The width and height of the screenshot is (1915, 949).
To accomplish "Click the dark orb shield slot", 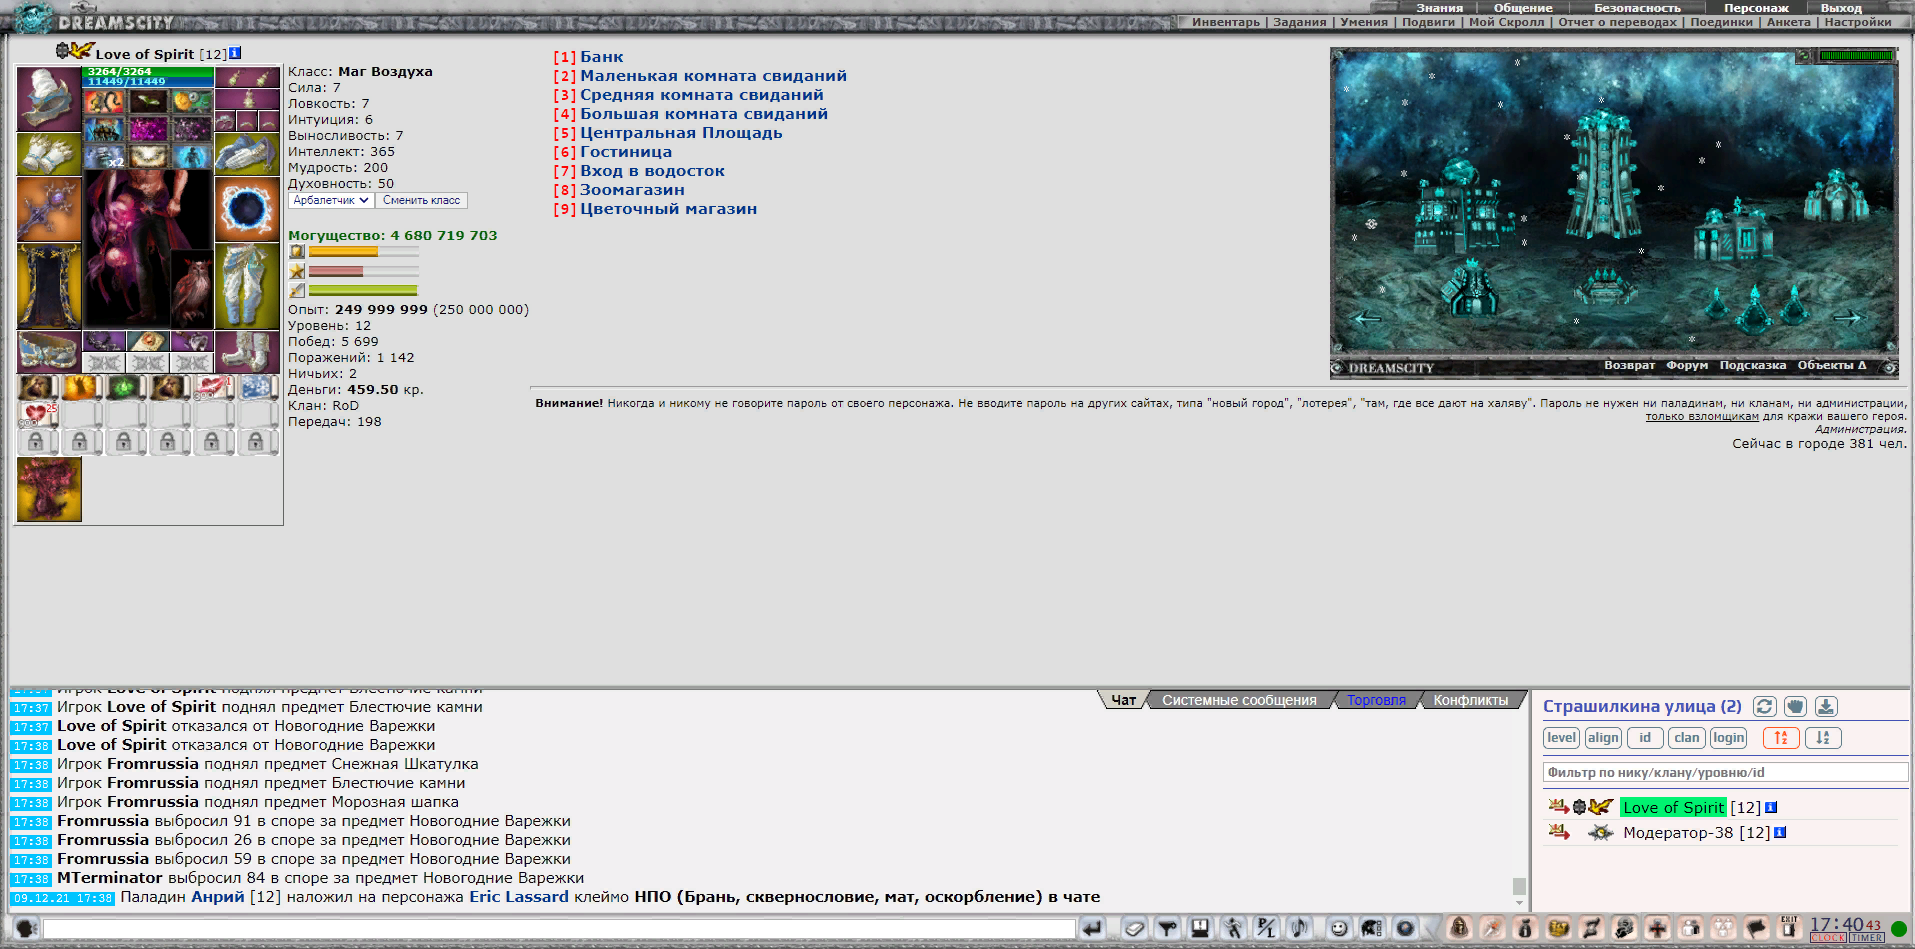I will pyautogui.click(x=247, y=209).
